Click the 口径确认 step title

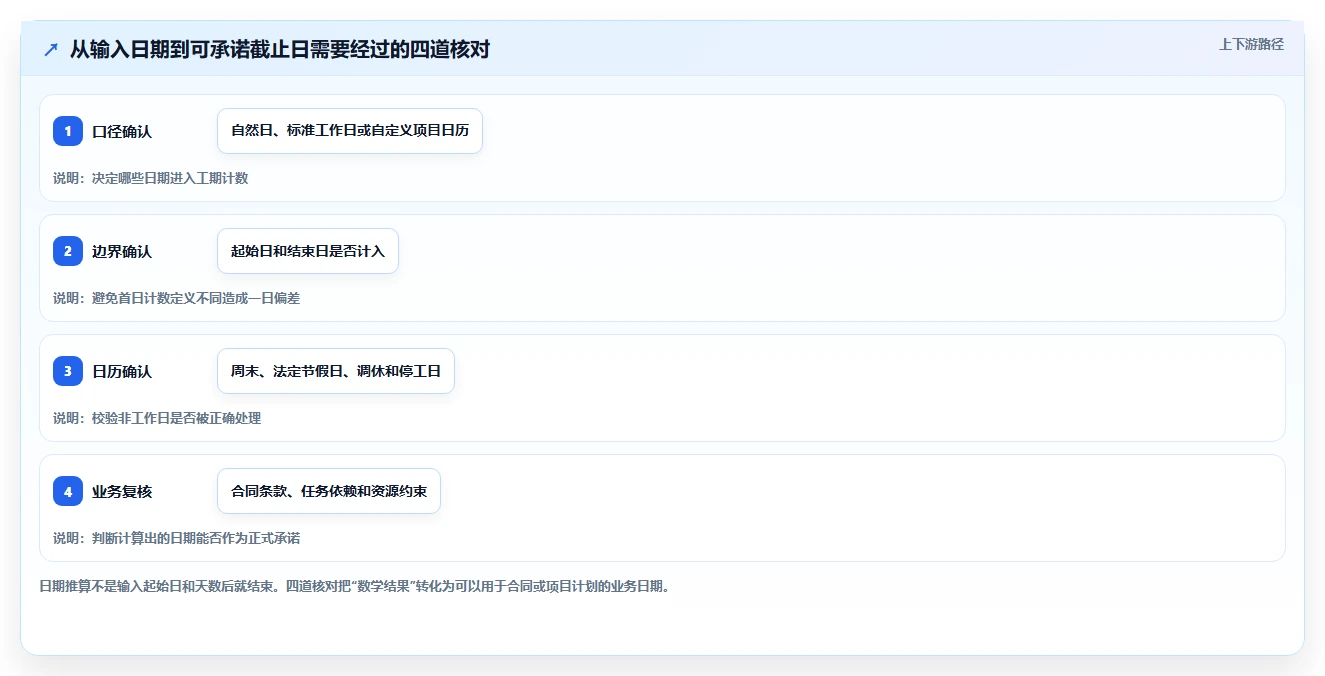click(122, 131)
